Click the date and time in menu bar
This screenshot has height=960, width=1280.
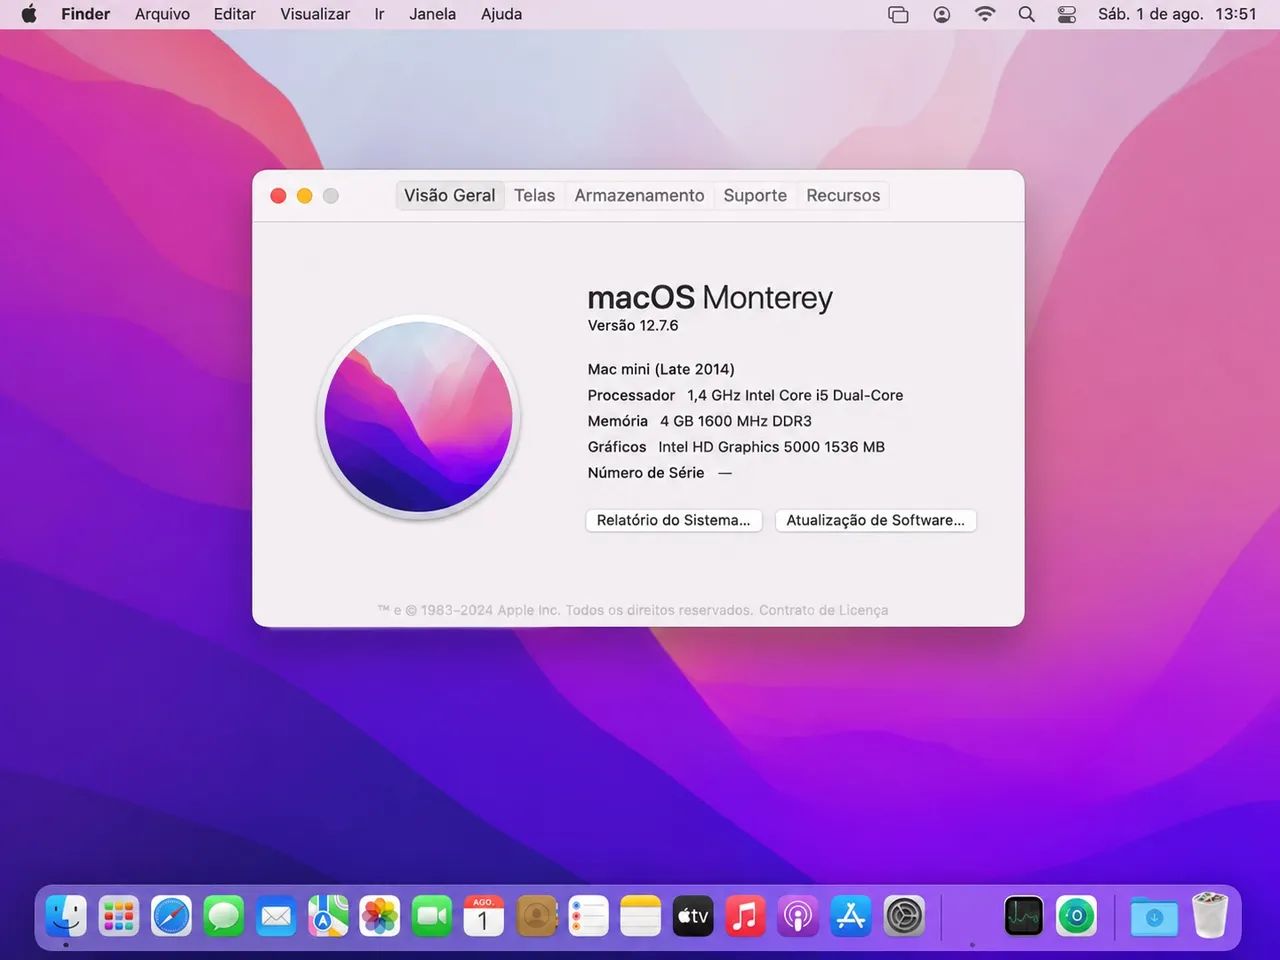pyautogui.click(x=1177, y=14)
